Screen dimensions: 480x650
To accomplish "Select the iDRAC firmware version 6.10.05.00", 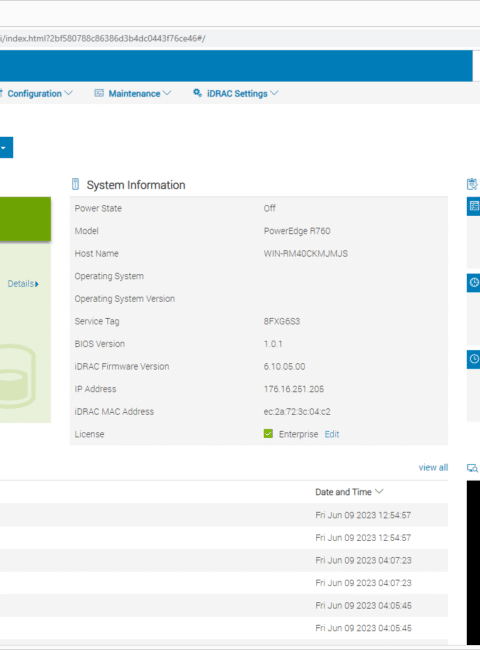I will click(x=284, y=366).
